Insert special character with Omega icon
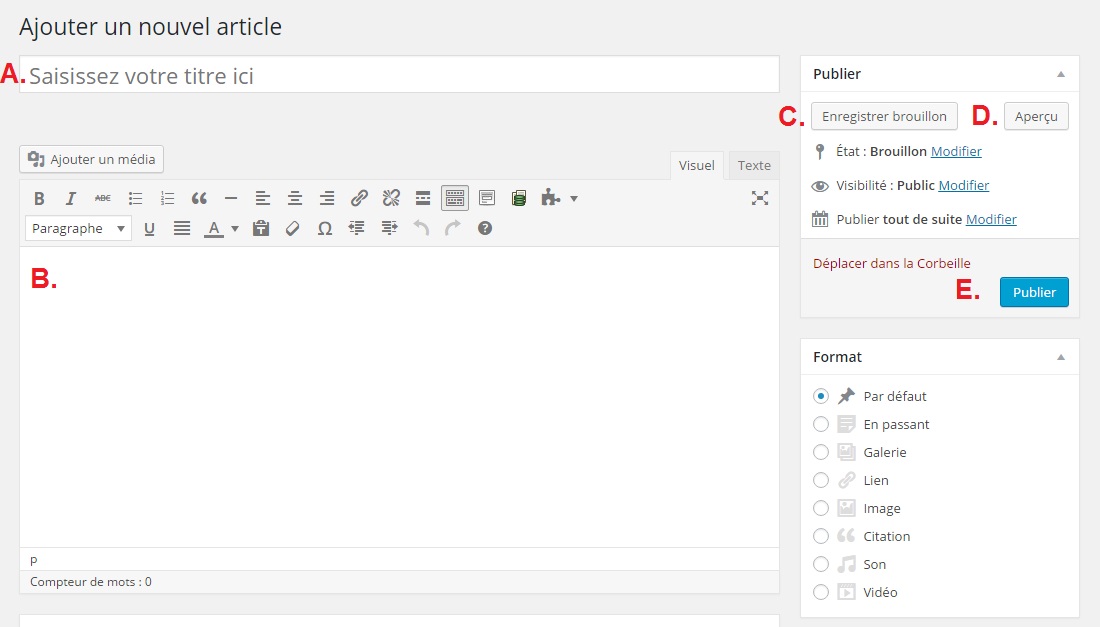The image size is (1100, 627). point(325,229)
